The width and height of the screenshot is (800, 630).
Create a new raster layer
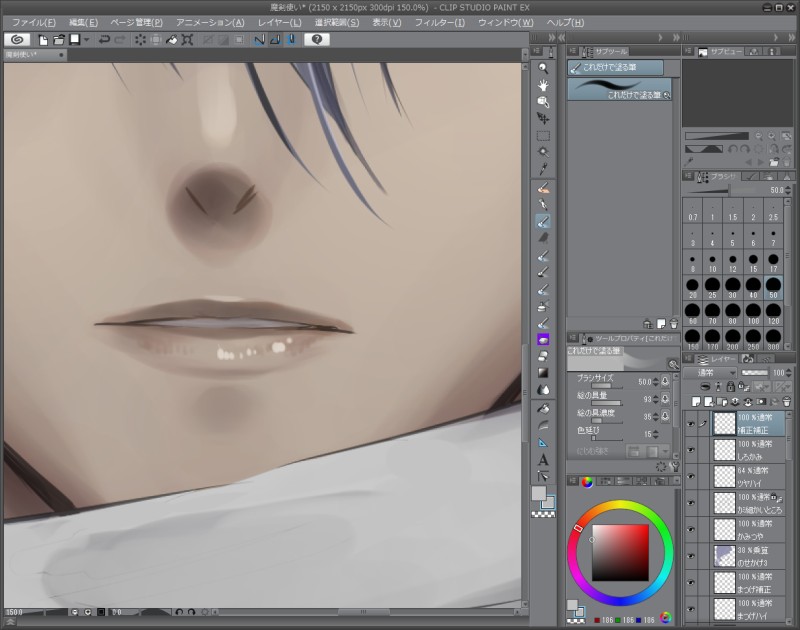point(696,401)
